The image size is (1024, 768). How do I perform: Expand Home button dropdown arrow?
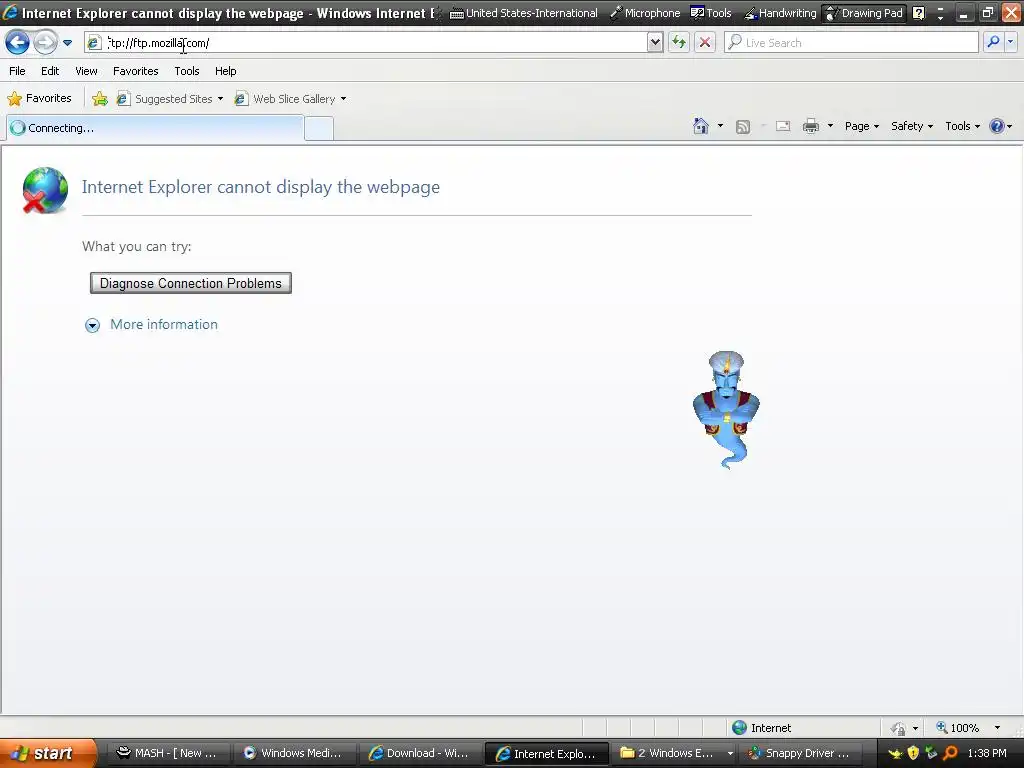click(x=720, y=125)
